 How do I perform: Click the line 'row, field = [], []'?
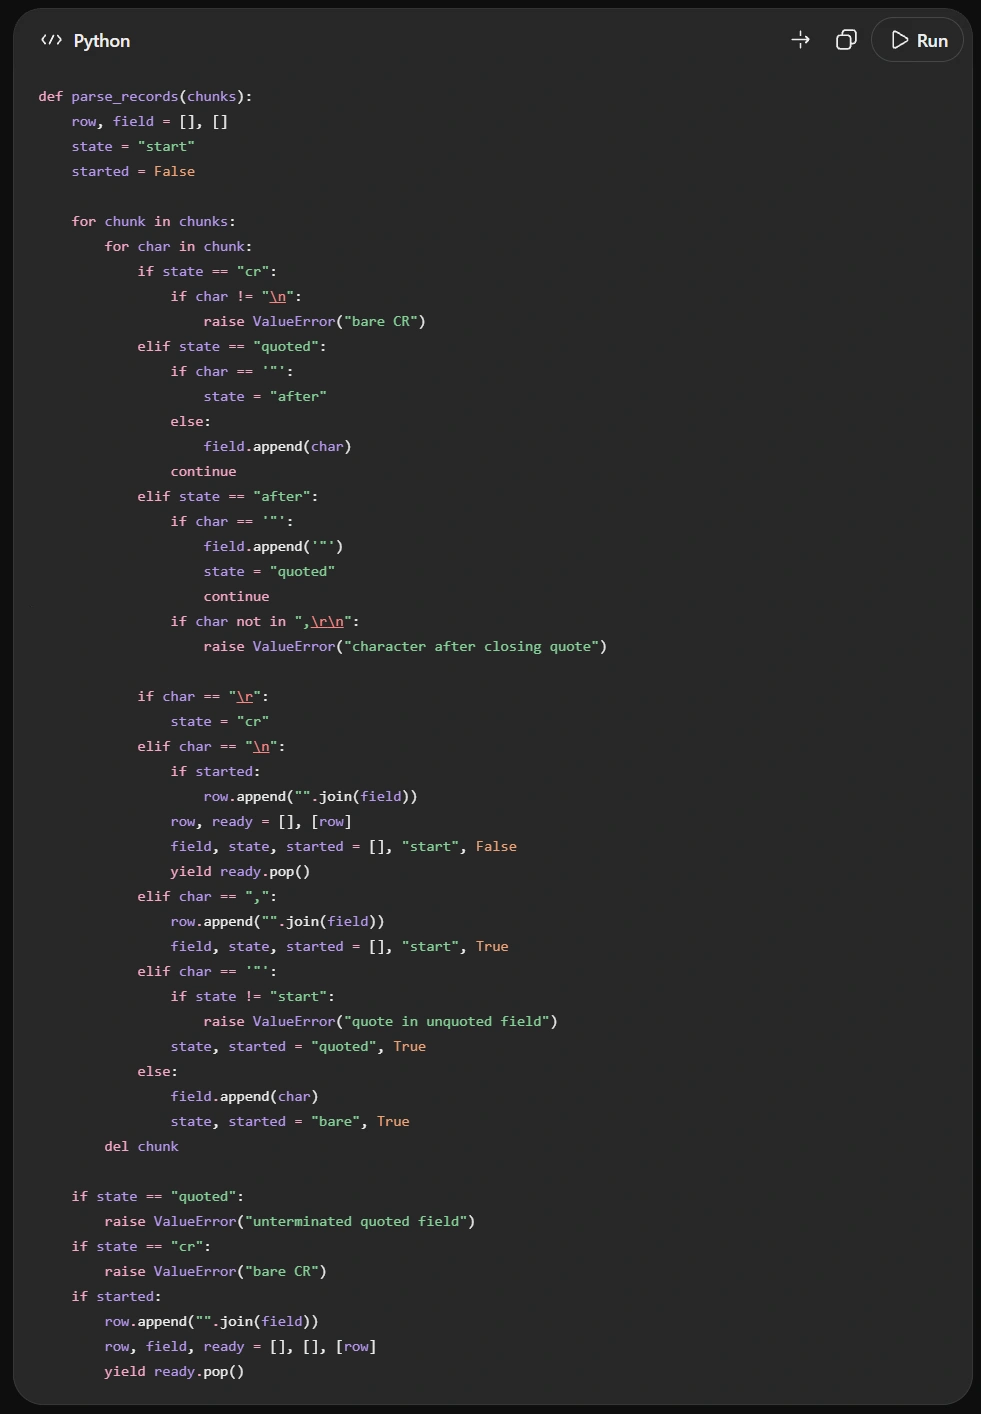point(150,121)
